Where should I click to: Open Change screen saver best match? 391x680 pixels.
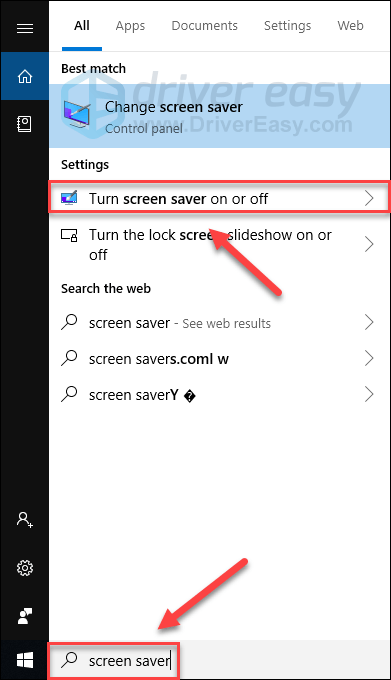tap(219, 116)
